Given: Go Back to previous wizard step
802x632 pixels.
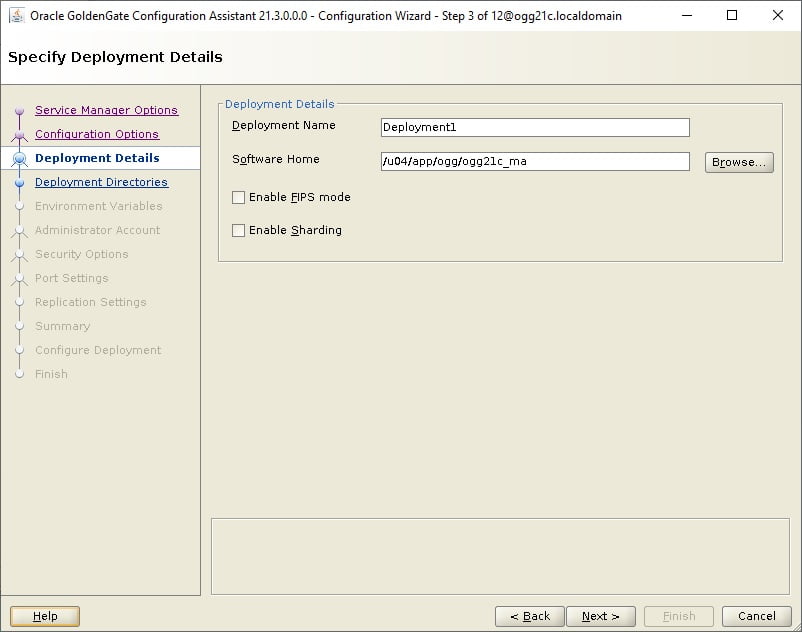Looking at the screenshot, I should (530, 616).
